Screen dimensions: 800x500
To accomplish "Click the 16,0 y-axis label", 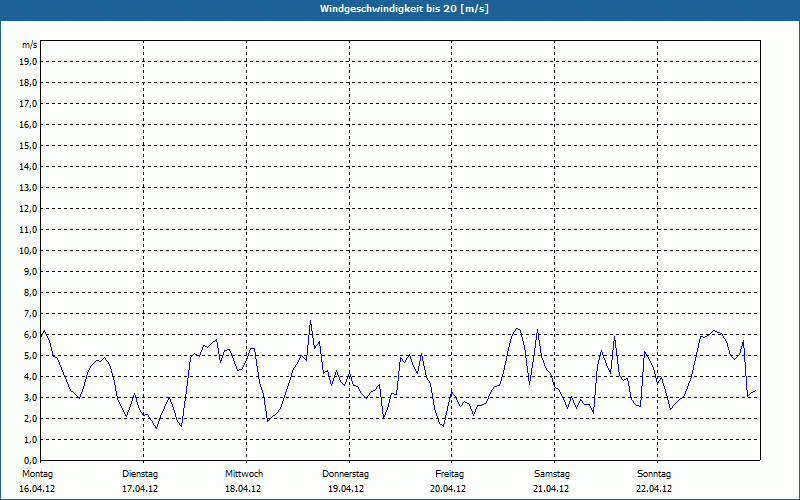I will [x=28, y=124].
